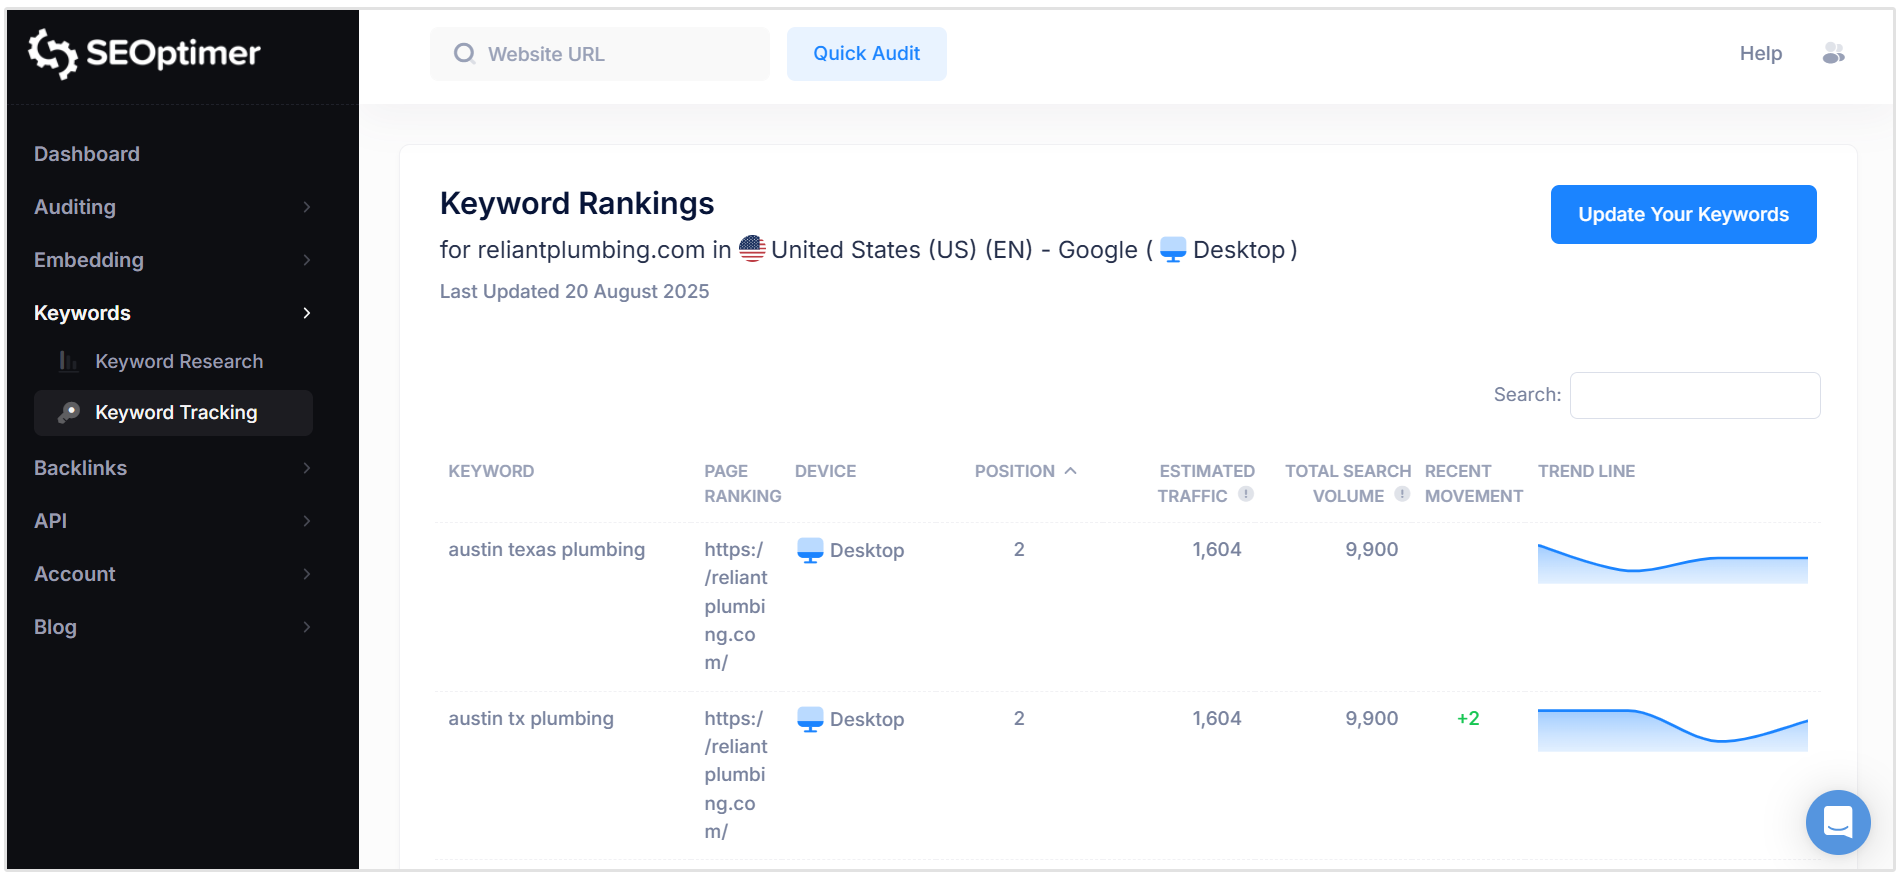Click Total Search Volume info icon

pyautogui.click(x=1402, y=494)
